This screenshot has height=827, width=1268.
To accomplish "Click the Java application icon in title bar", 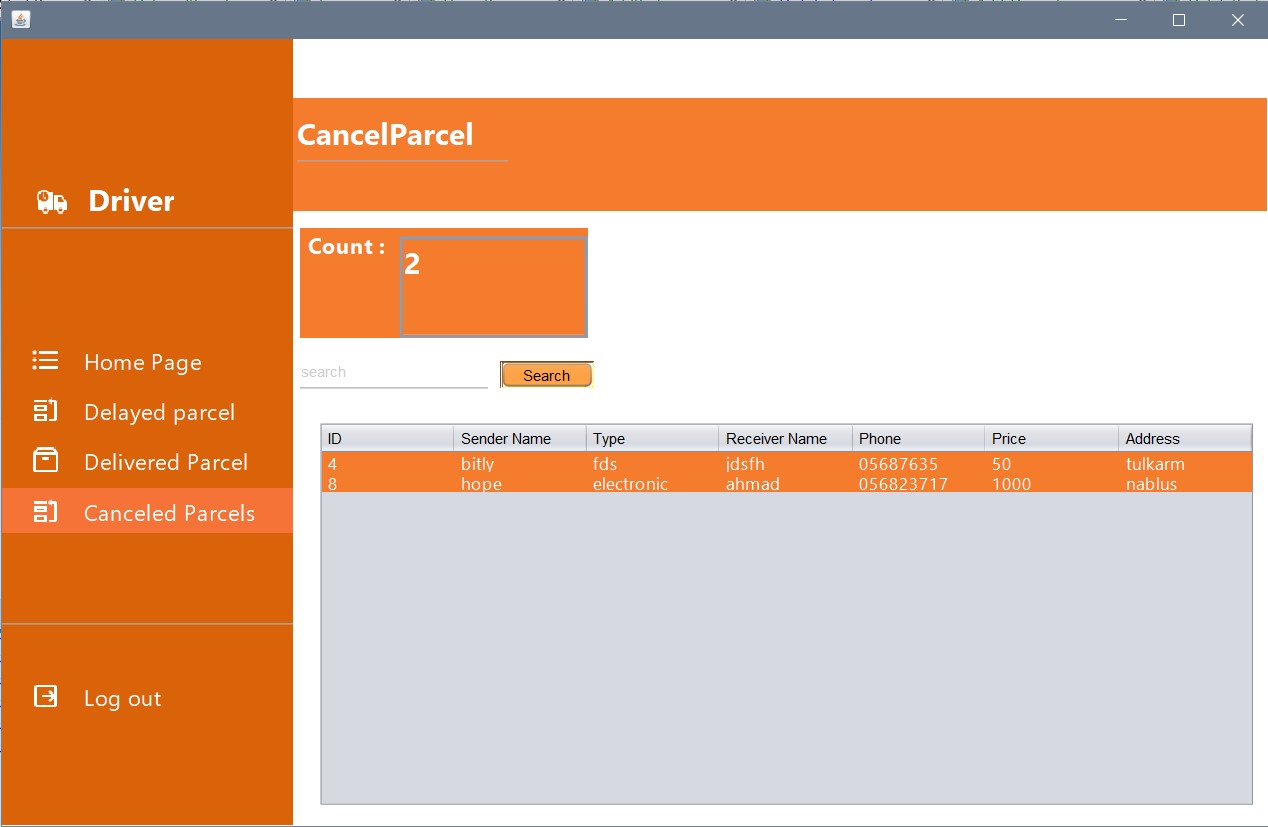I will (x=20, y=19).
